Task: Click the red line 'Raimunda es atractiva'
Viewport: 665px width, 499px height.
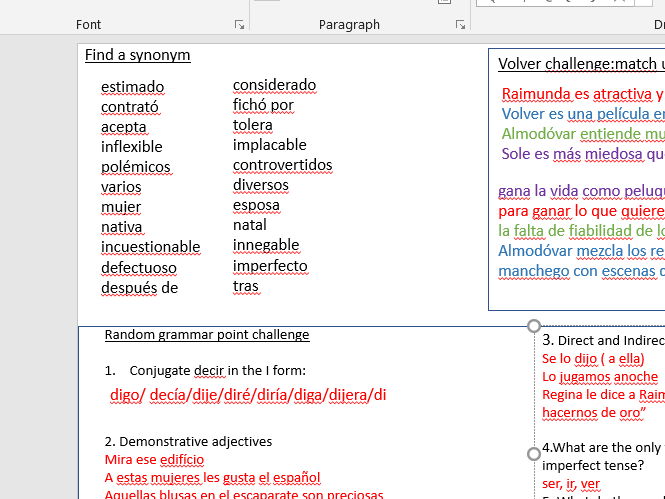Action: coord(583,94)
